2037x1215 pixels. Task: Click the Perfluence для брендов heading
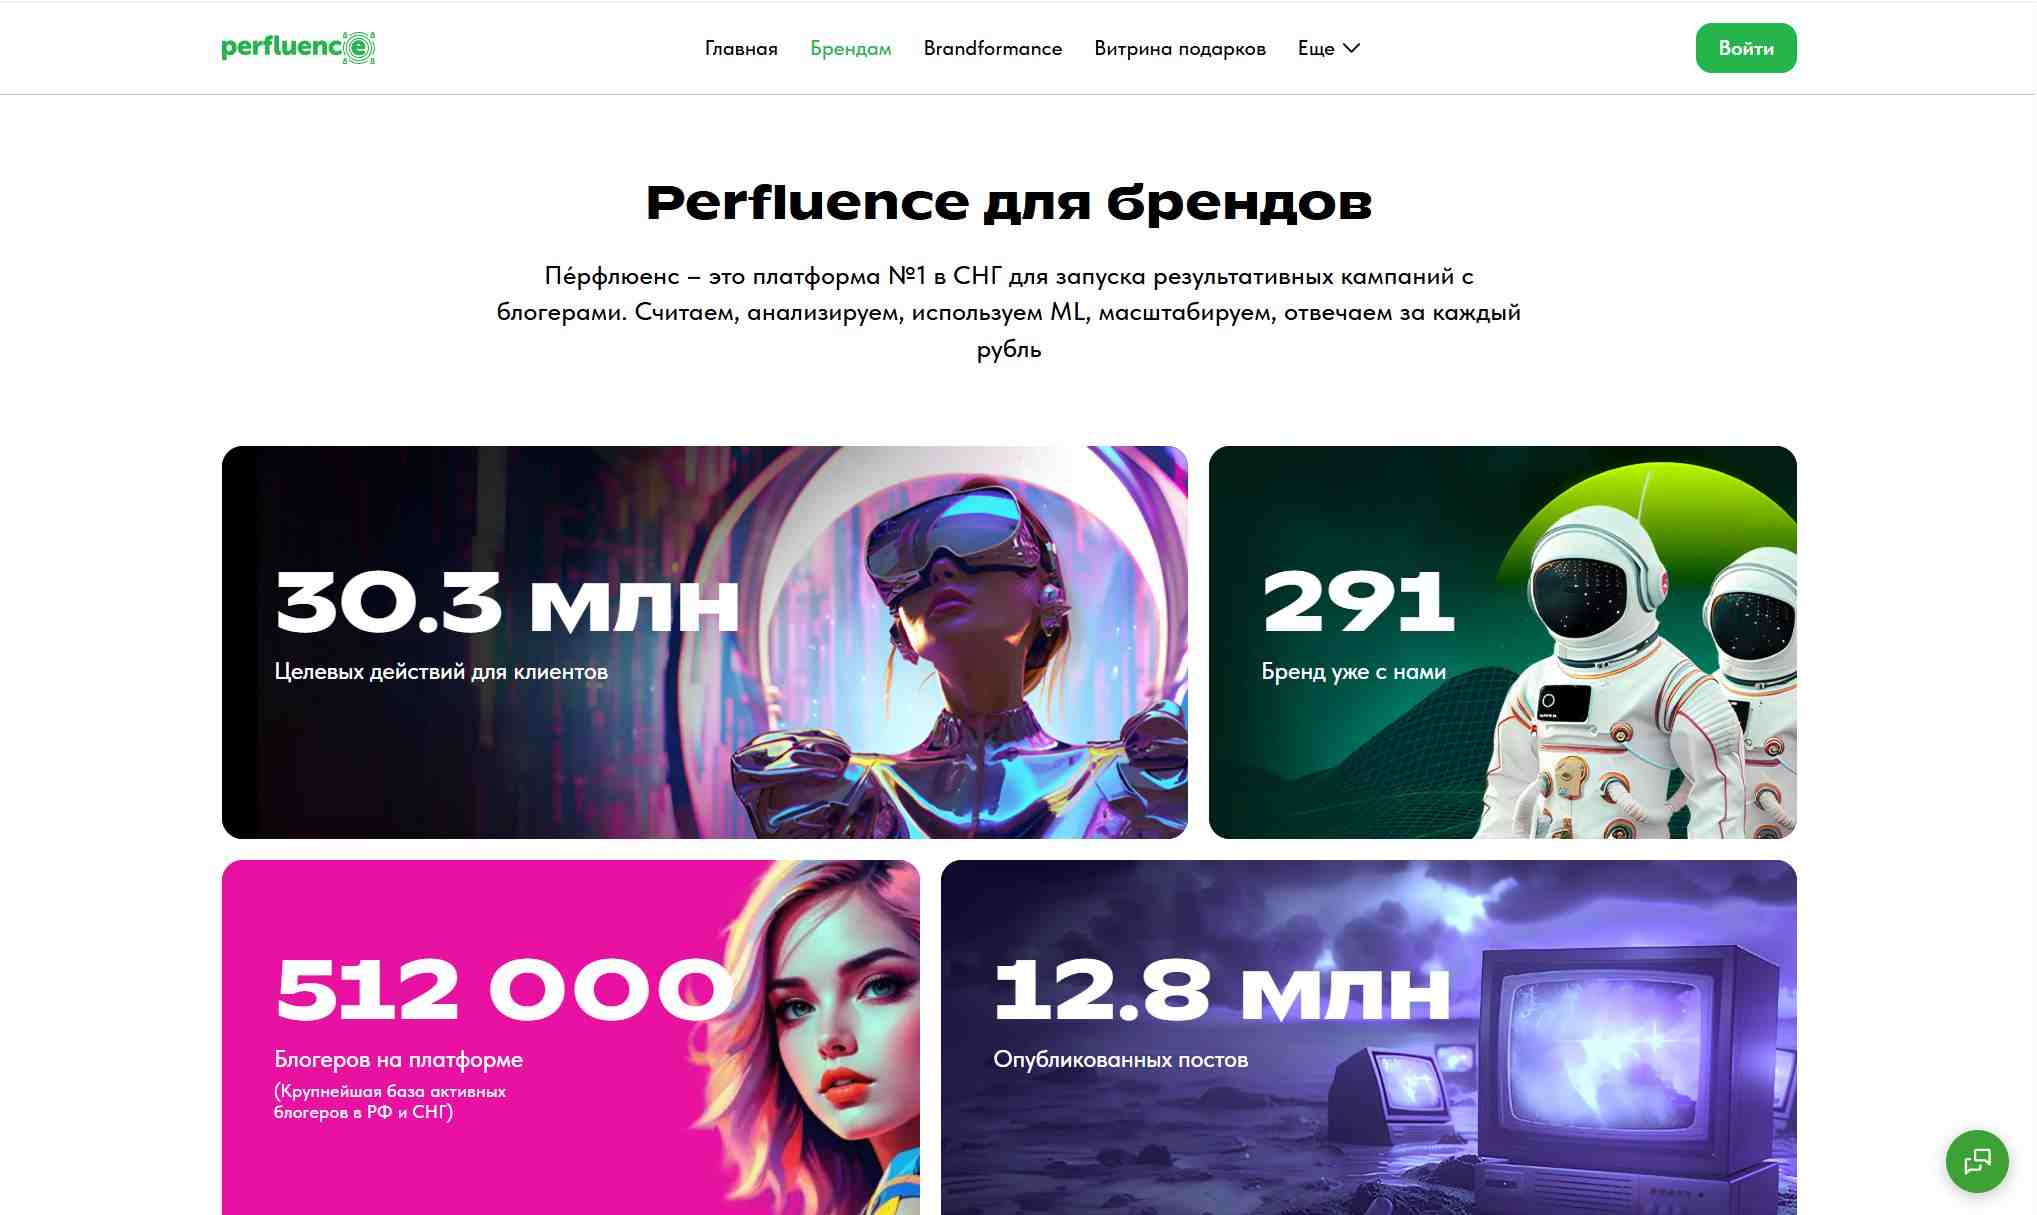pos(1009,202)
